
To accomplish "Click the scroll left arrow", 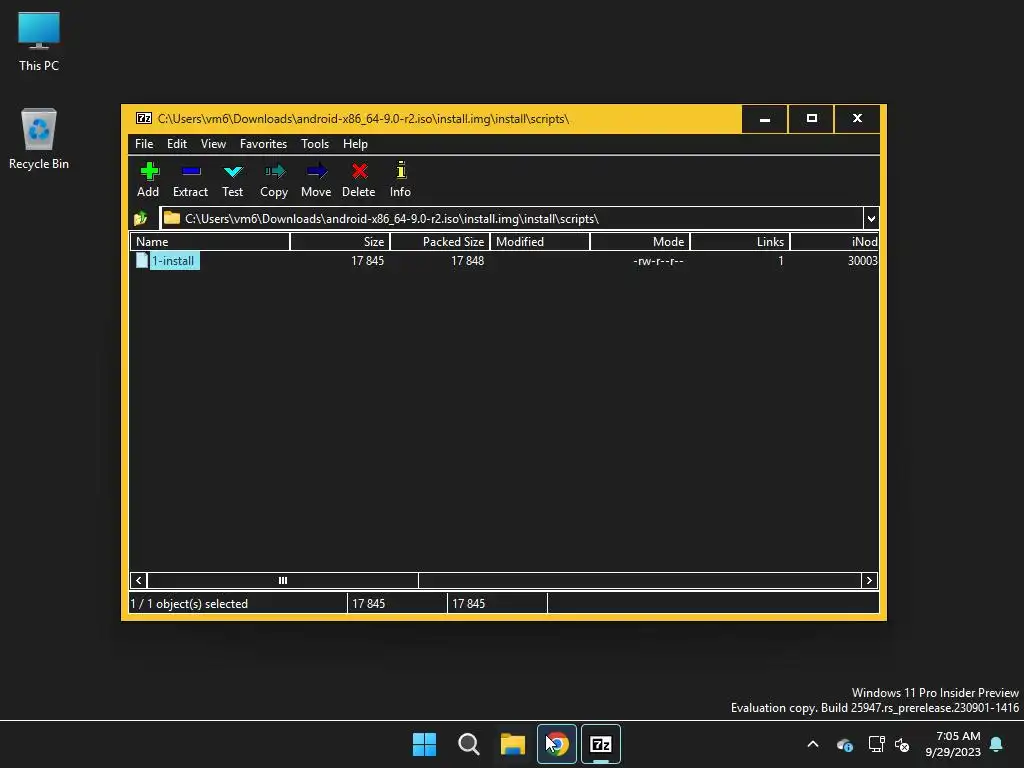I will 138,581.
